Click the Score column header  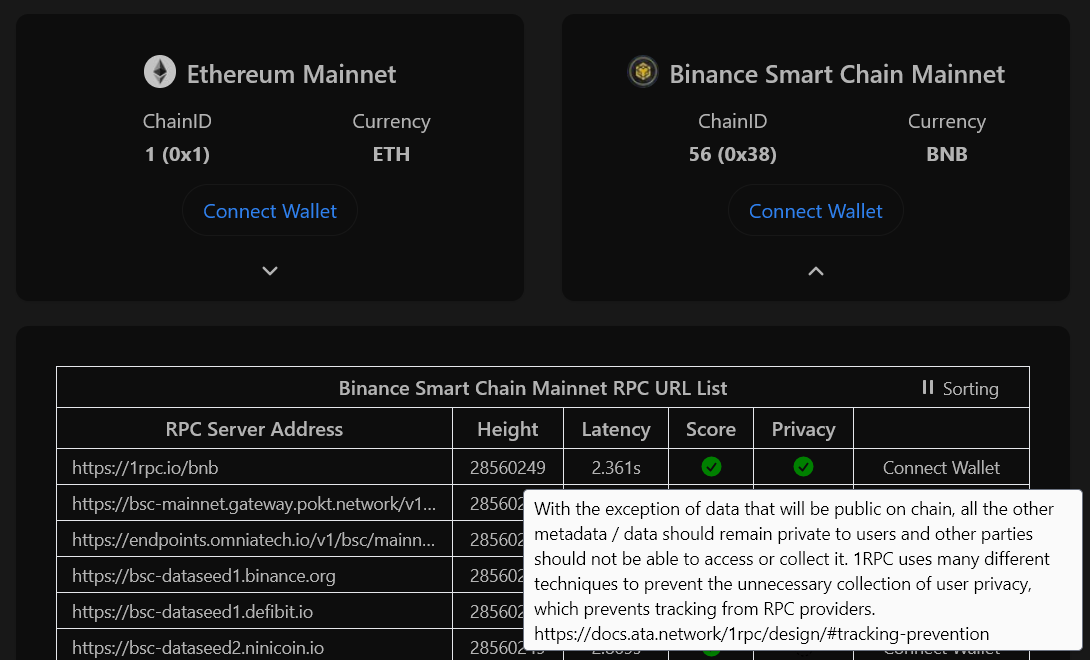click(x=711, y=429)
